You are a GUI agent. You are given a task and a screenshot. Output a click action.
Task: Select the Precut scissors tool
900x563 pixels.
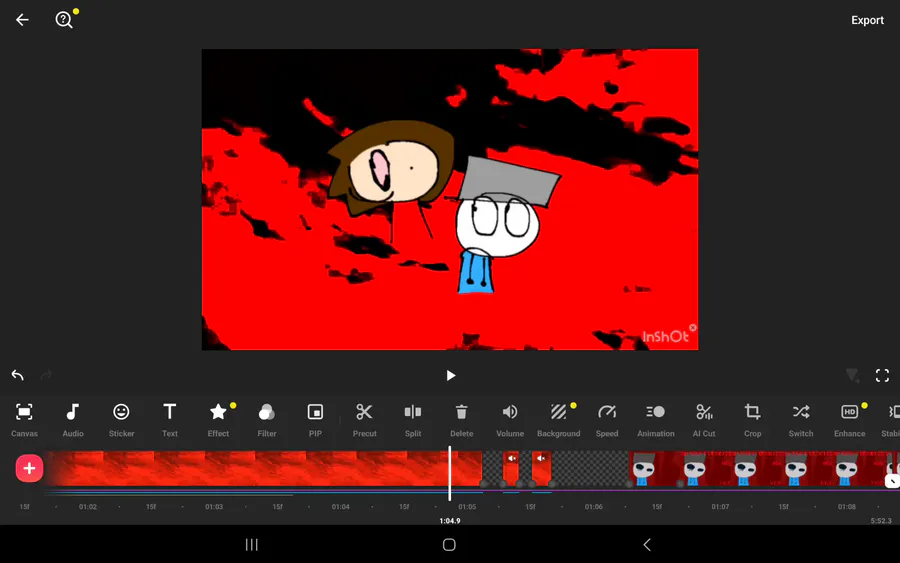[364, 420]
